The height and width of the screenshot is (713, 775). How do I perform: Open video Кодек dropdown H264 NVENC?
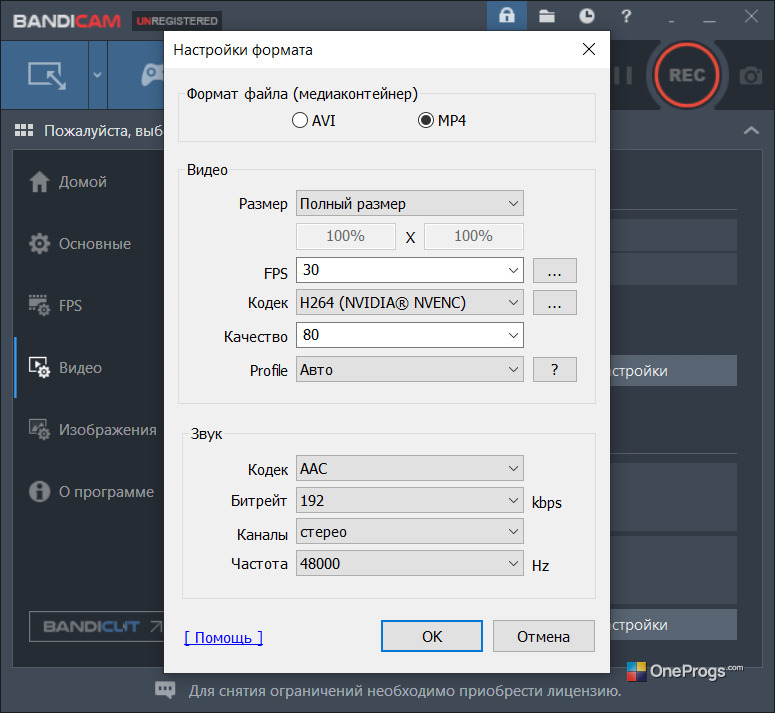pos(410,302)
